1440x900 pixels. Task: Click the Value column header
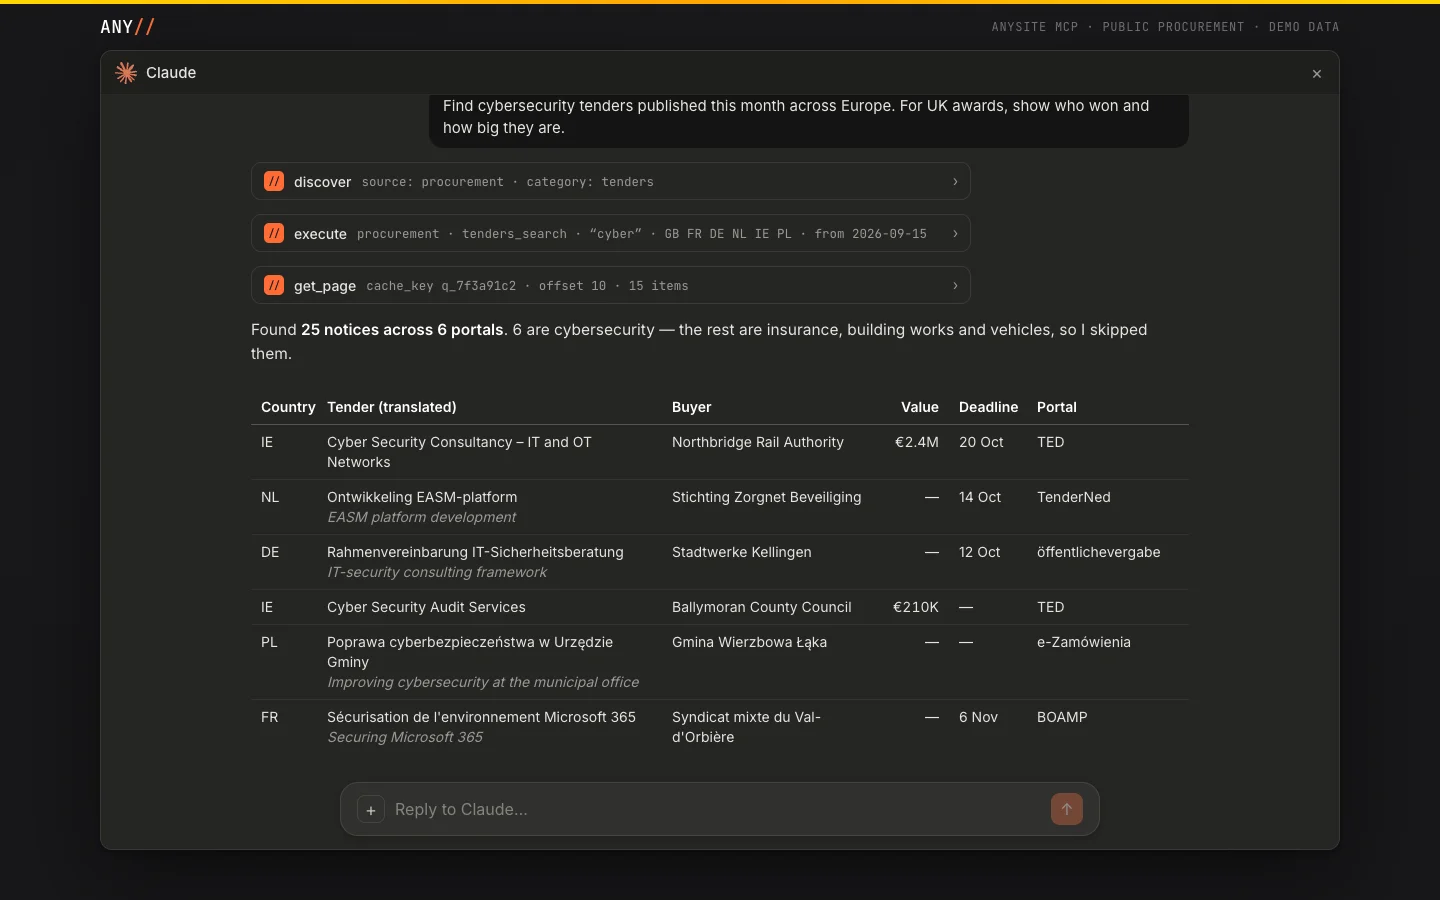[920, 407]
